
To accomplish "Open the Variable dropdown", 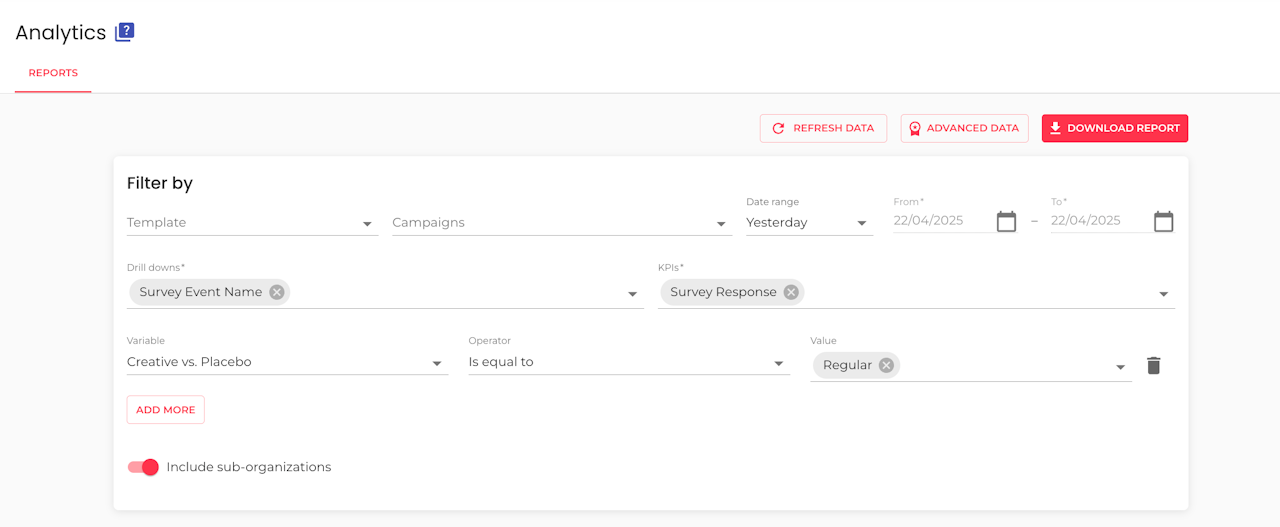I will point(437,364).
